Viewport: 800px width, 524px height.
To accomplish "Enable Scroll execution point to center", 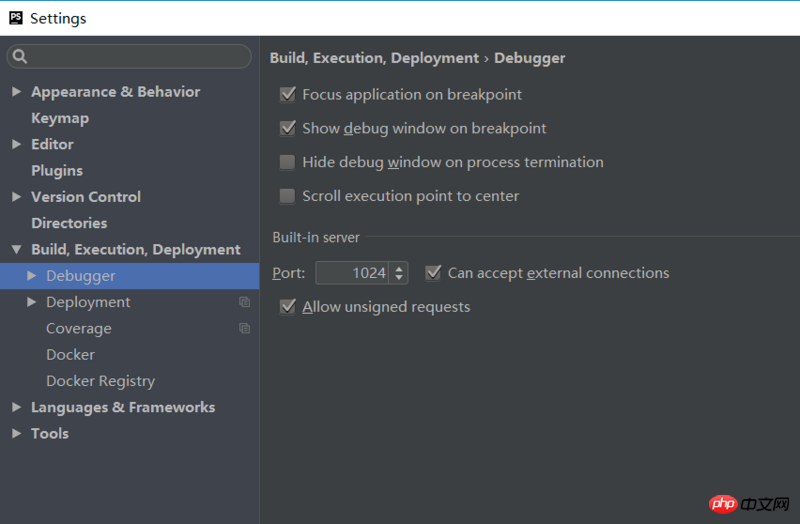I will (288, 196).
